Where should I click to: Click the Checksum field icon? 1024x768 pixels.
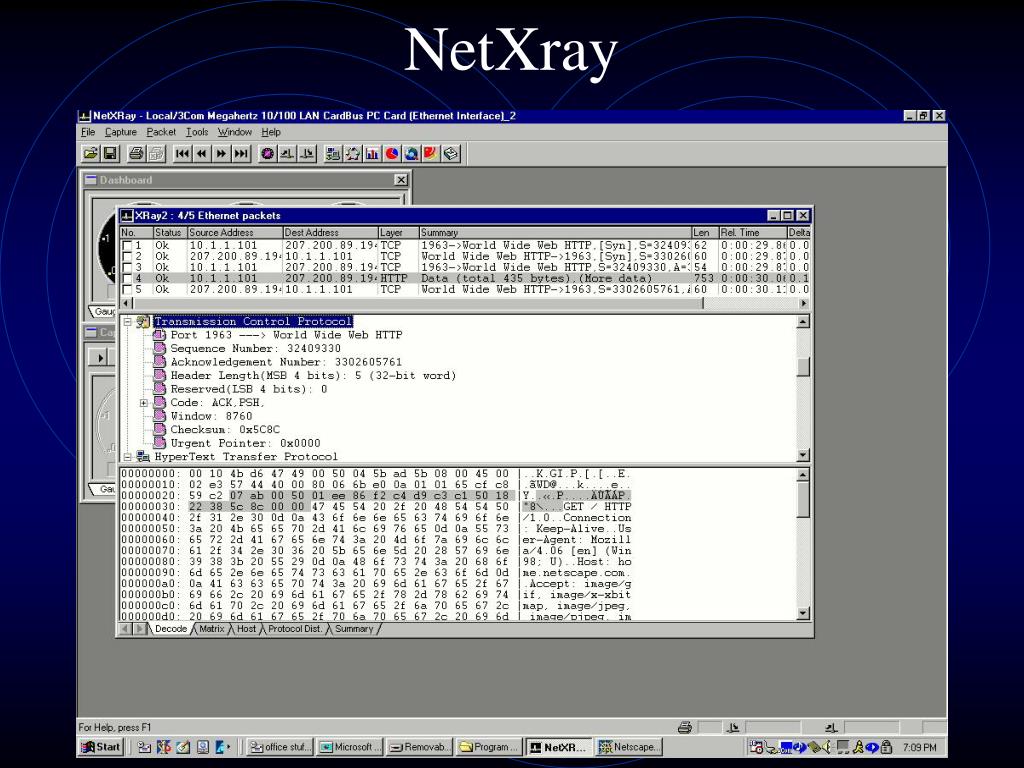point(159,429)
